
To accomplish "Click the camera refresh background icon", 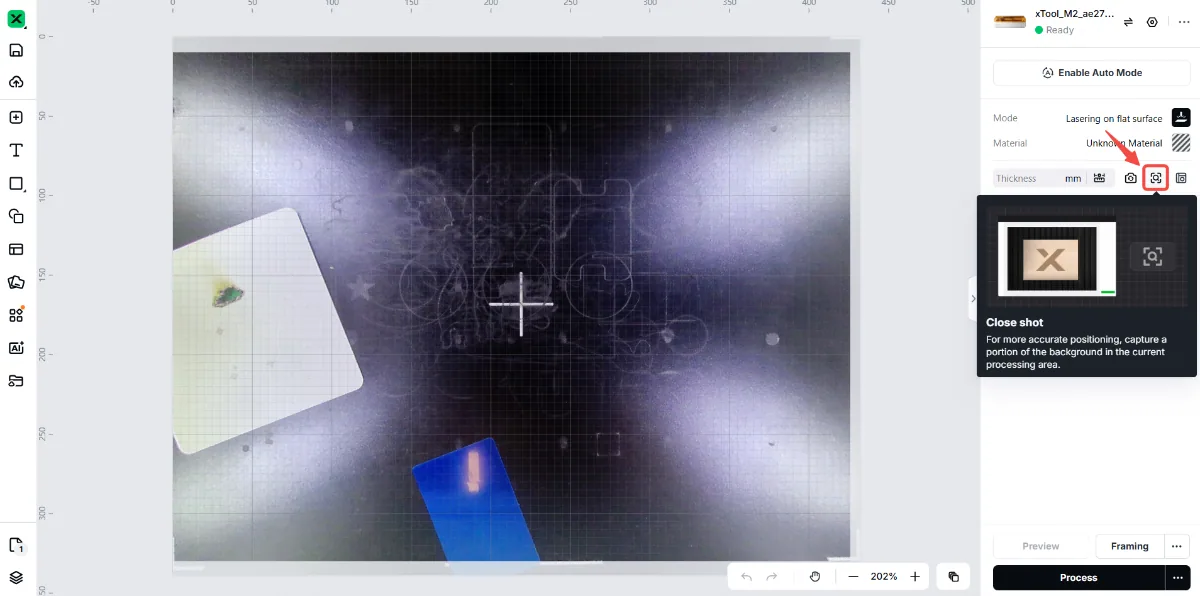I will point(1130,178).
